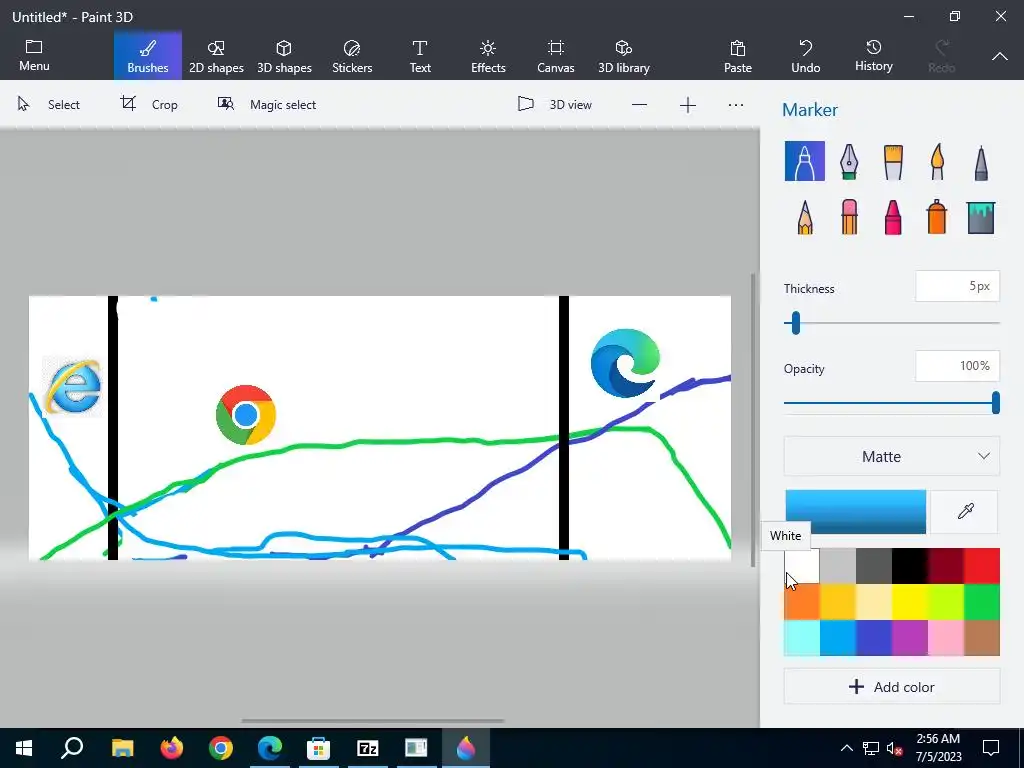The height and width of the screenshot is (768, 1024).
Task: Pick the dark red color swatch
Action: click(946, 566)
